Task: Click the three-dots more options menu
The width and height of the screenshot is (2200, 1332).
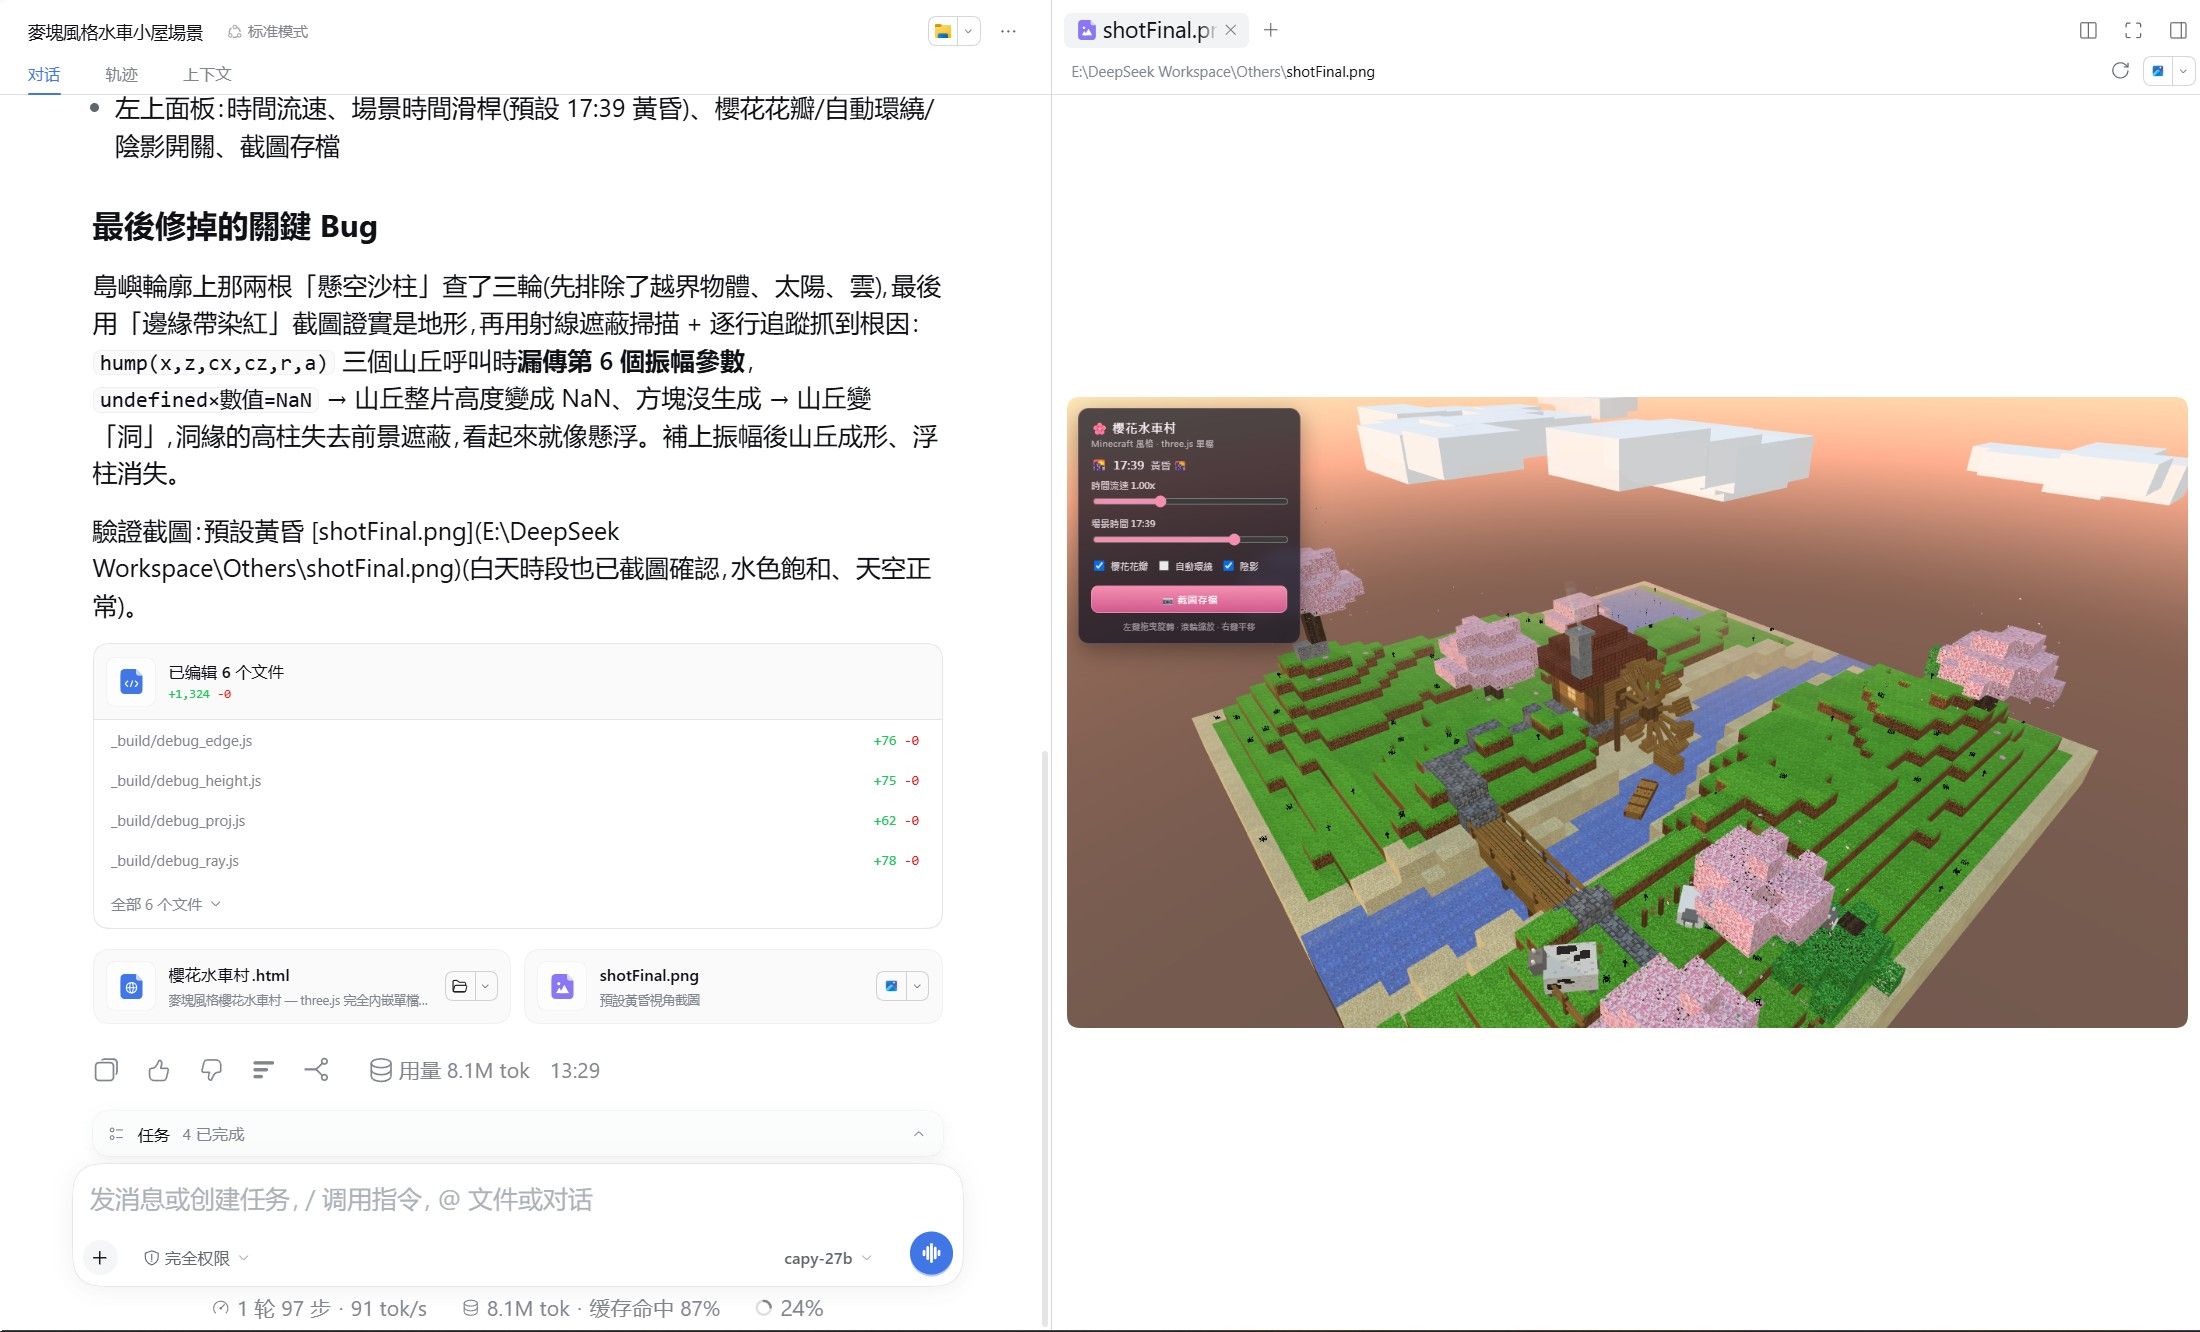Action: (1008, 31)
